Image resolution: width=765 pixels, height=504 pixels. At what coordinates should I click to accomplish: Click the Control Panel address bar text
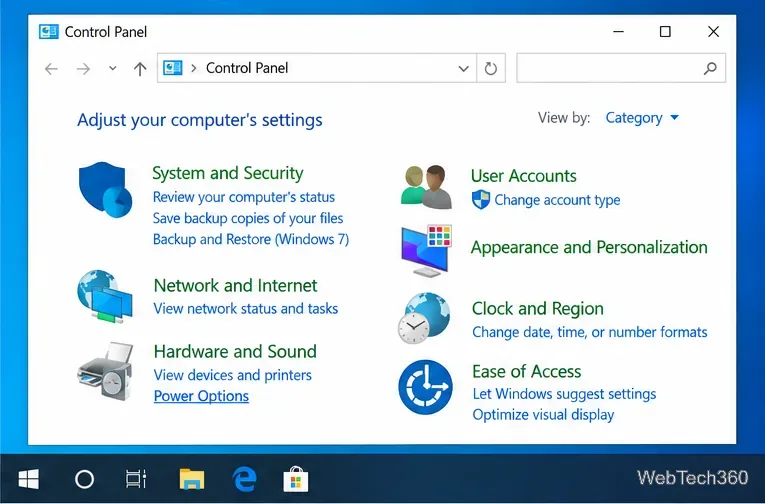(x=247, y=68)
